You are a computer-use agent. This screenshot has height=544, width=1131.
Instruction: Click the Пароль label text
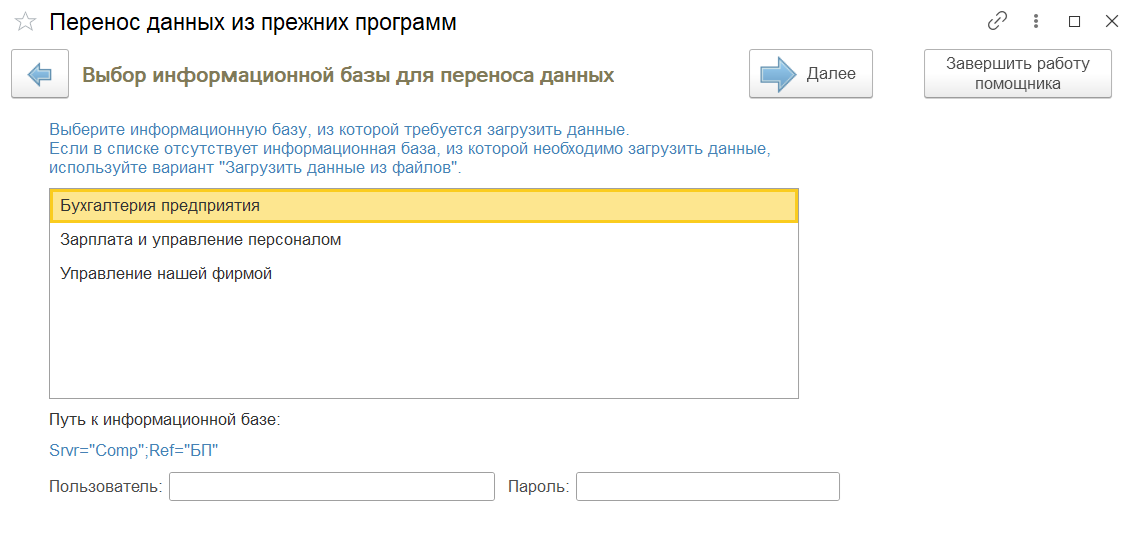(538, 487)
